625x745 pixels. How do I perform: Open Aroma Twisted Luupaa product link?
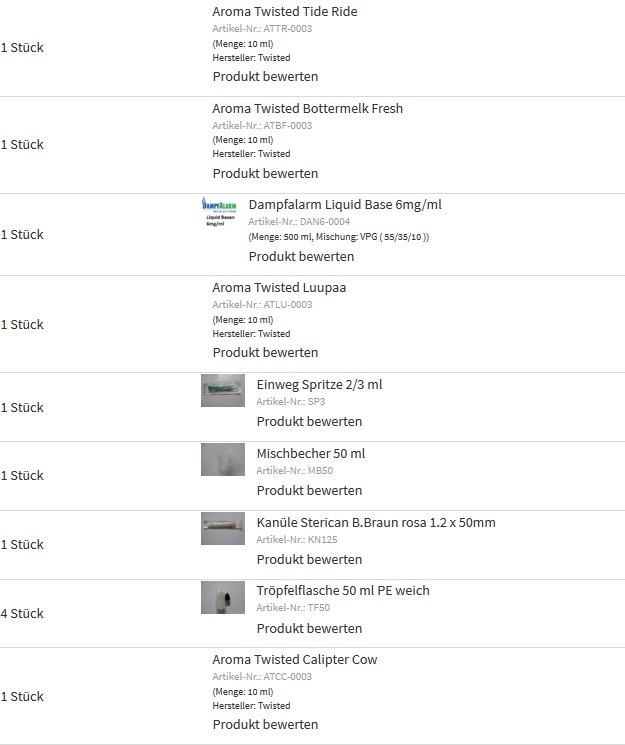tap(279, 287)
